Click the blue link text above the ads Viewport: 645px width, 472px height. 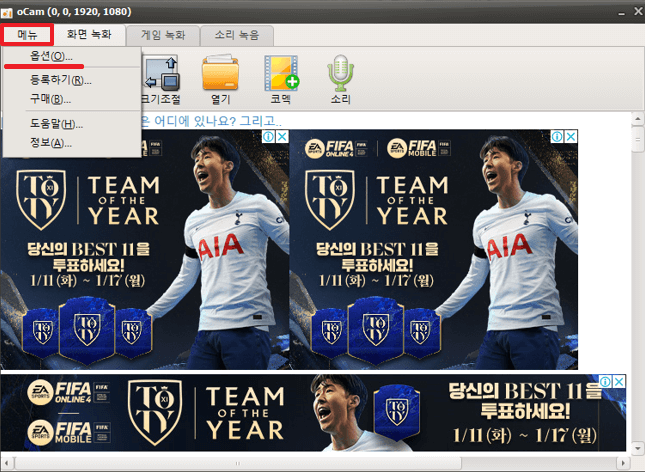point(211,121)
